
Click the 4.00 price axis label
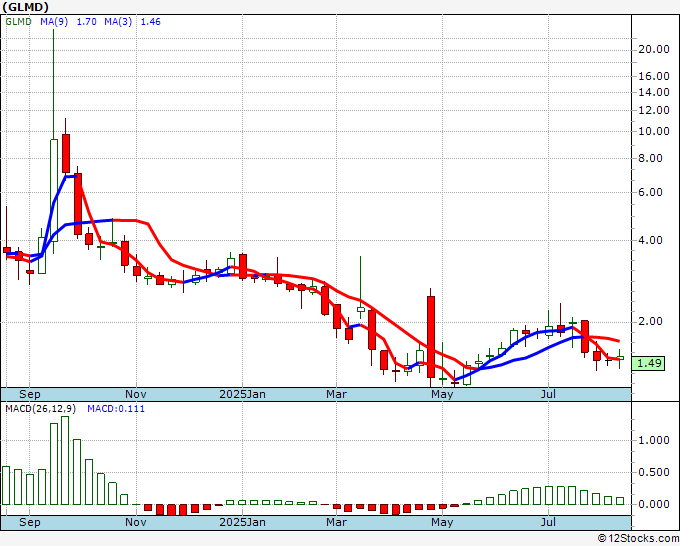coord(651,240)
